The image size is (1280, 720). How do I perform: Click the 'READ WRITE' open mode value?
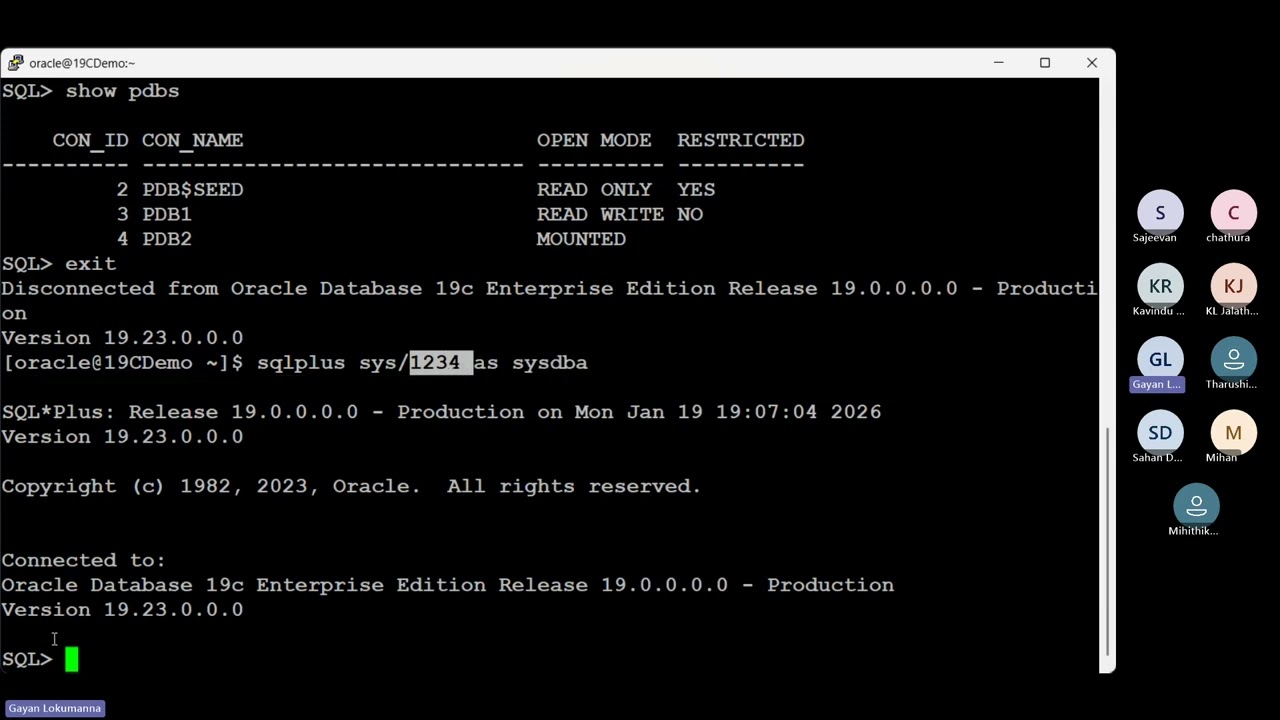tap(600, 214)
